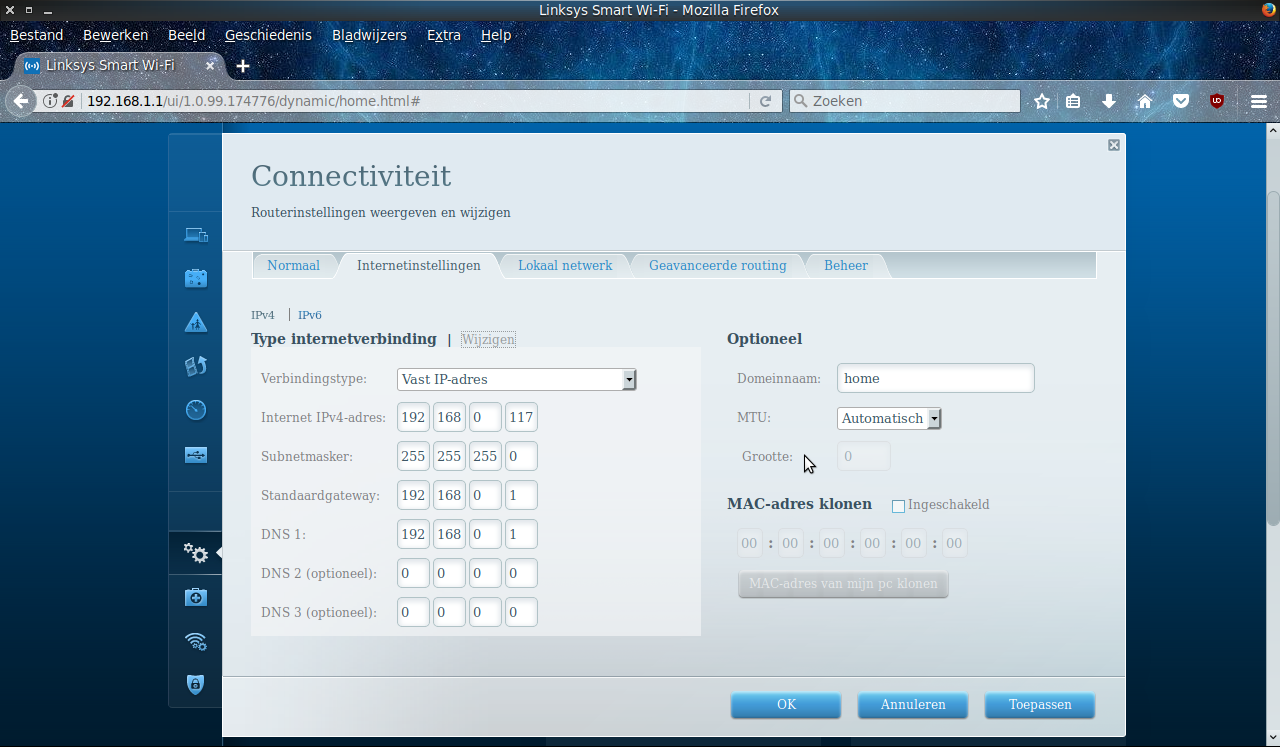The height and width of the screenshot is (747, 1280).
Task: Click the Domeinnaam input field
Action: [936, 379]
